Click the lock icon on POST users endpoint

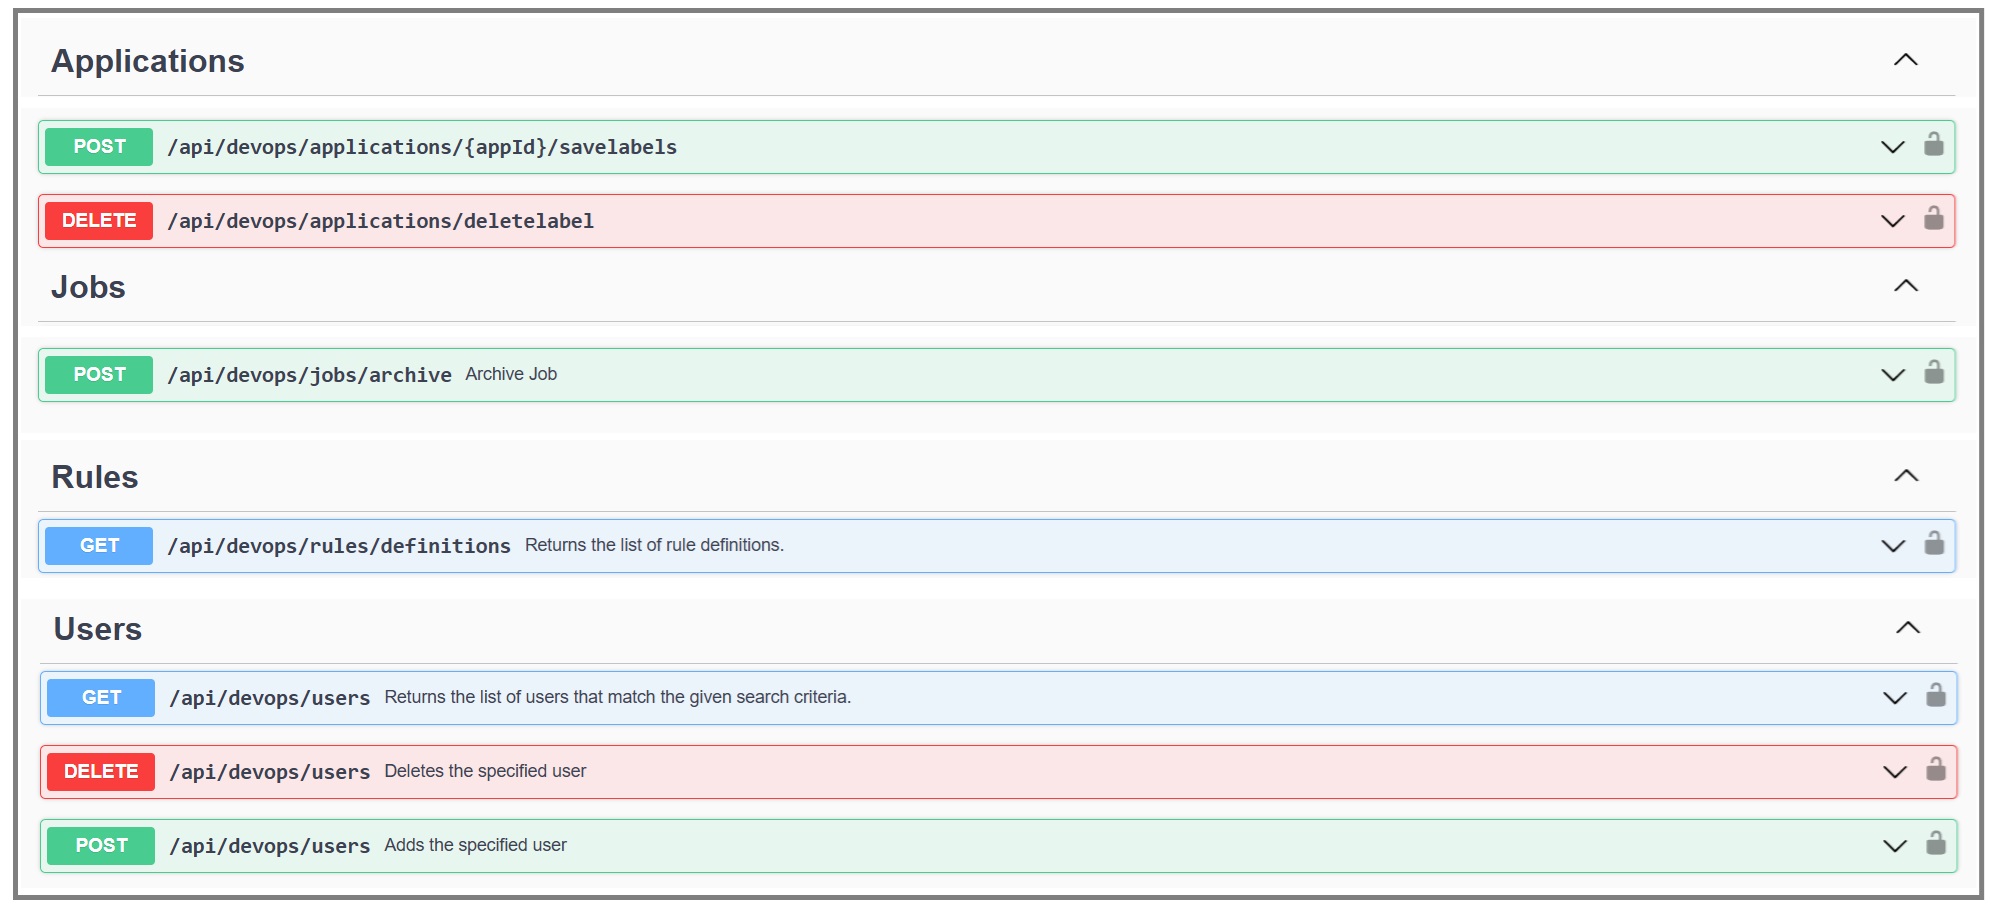pos(1935,844)
